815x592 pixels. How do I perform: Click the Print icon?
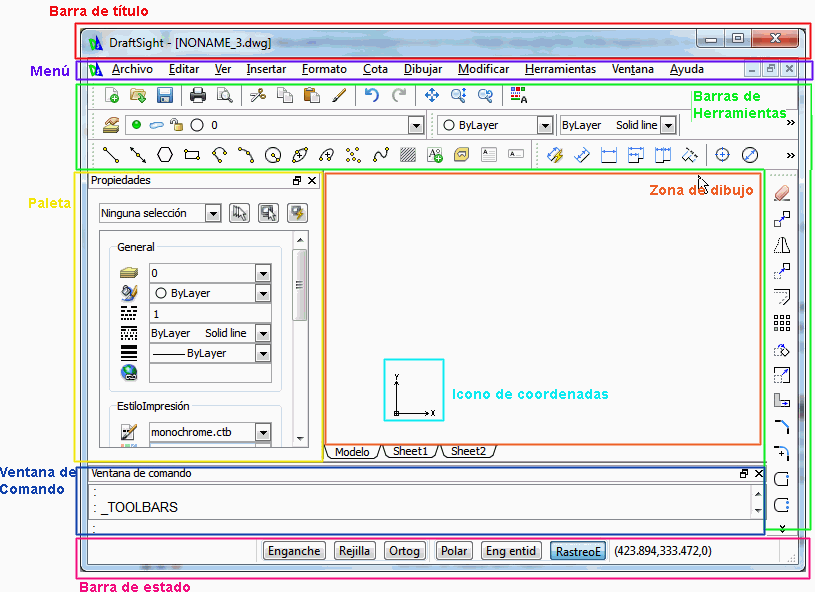click(198, 95)
